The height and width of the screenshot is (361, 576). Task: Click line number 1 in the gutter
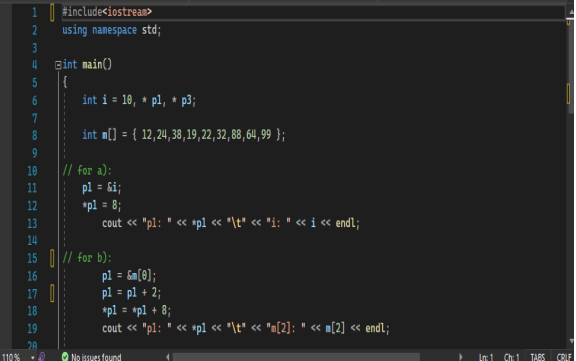coord(35,13)
